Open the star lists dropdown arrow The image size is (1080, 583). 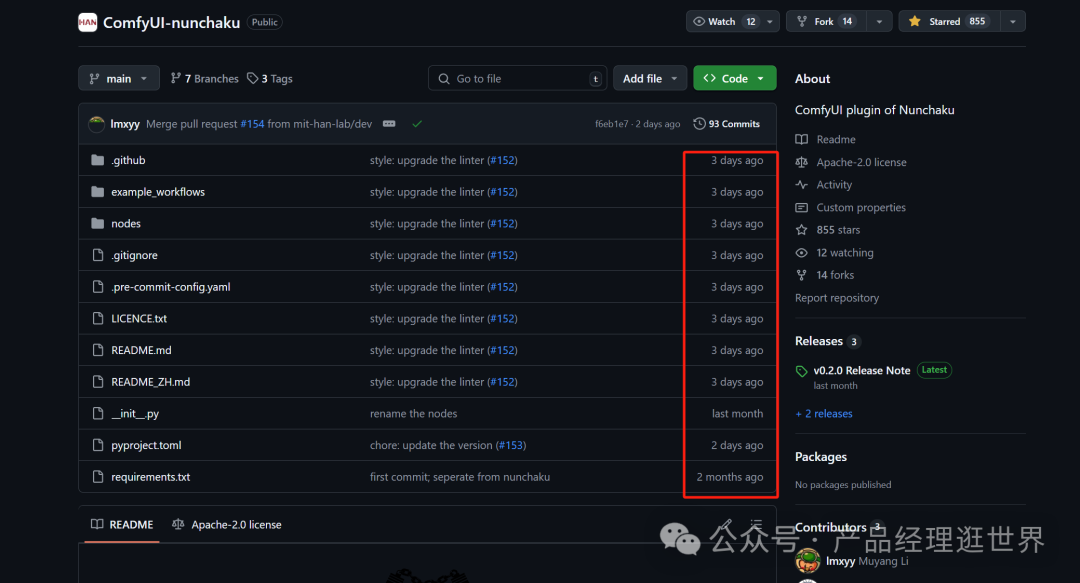pyautogui.click(x=1012, y=21)
